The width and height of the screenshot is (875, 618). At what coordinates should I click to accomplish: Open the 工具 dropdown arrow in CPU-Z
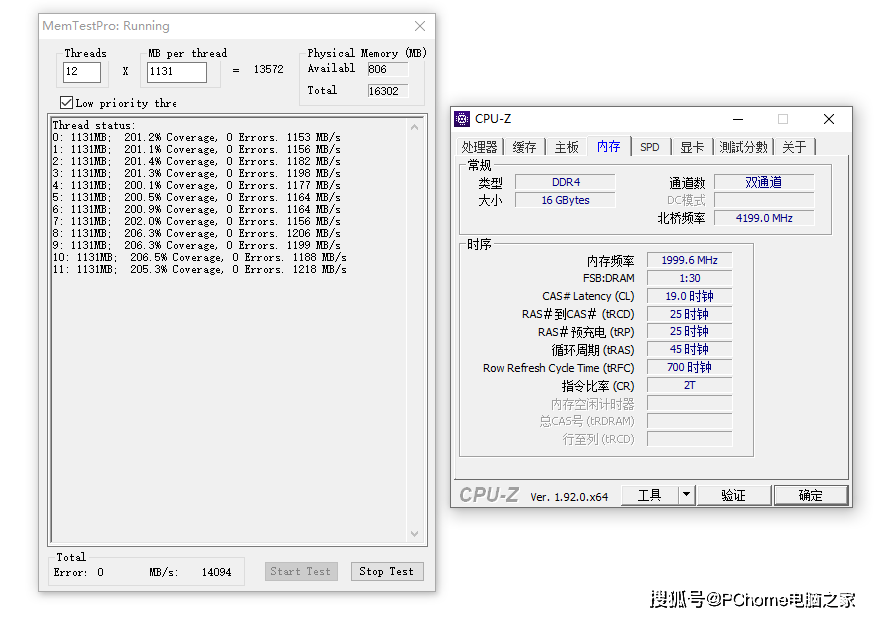tap(686, 495)
